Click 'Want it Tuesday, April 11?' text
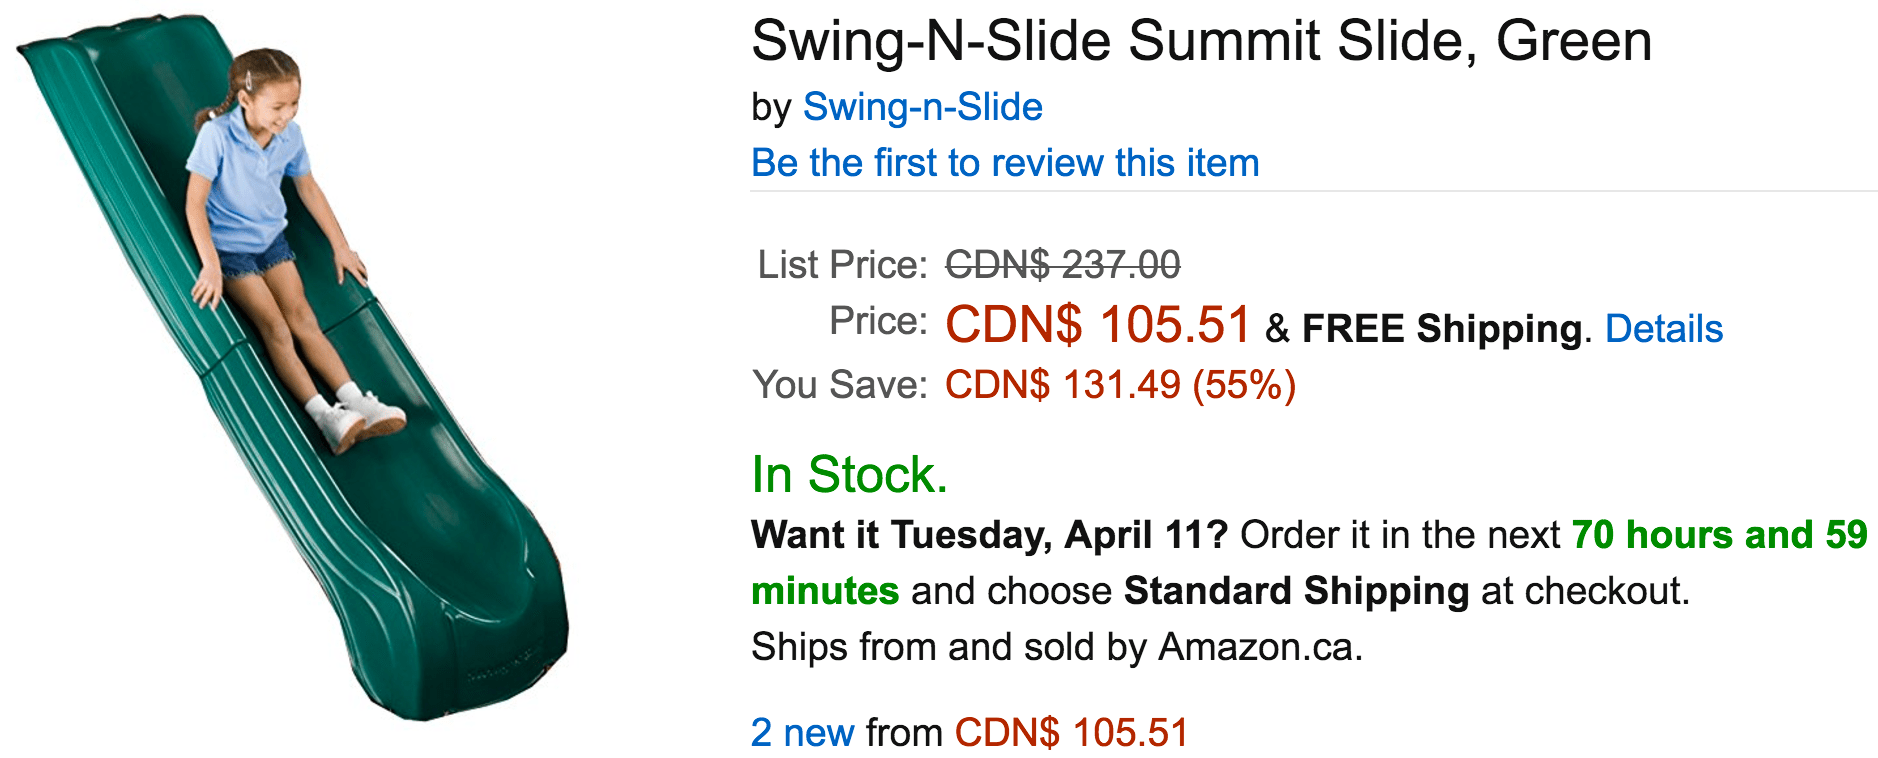 (x=990, y=535)
